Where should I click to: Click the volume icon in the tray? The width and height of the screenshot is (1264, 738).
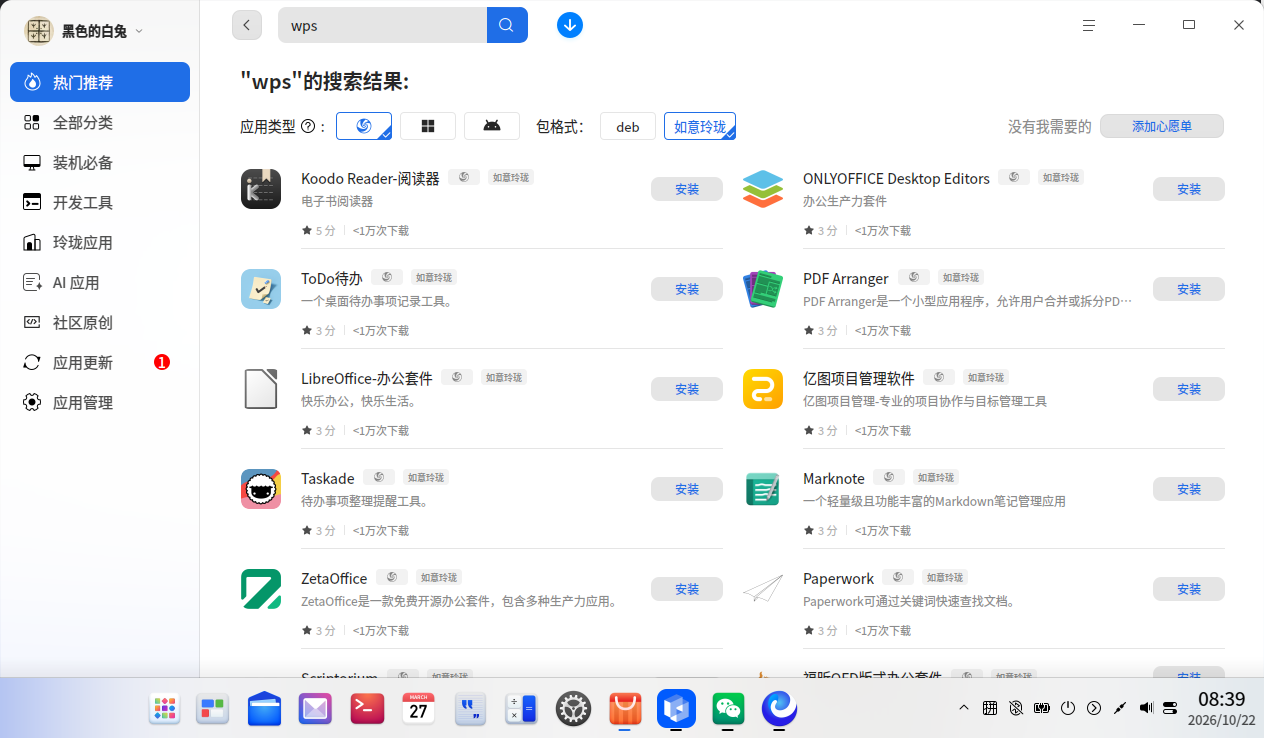(x=1146, y=708)
